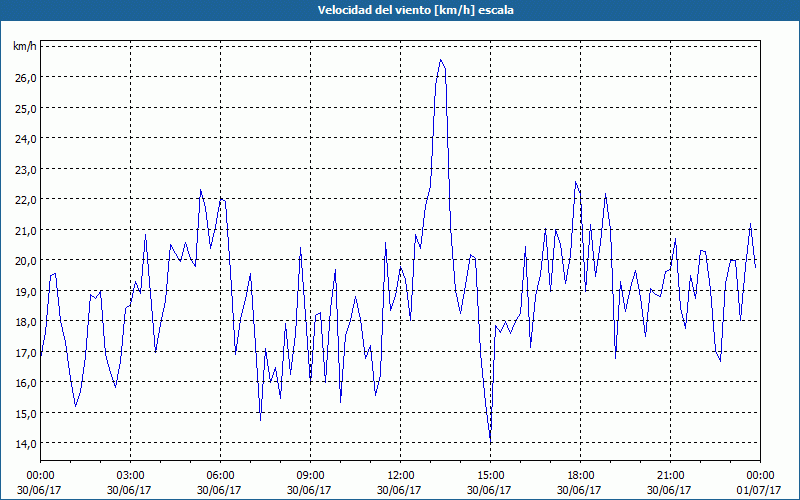
Task: Click the '14,0' y-axis label
Action: (x=25, y=444)
